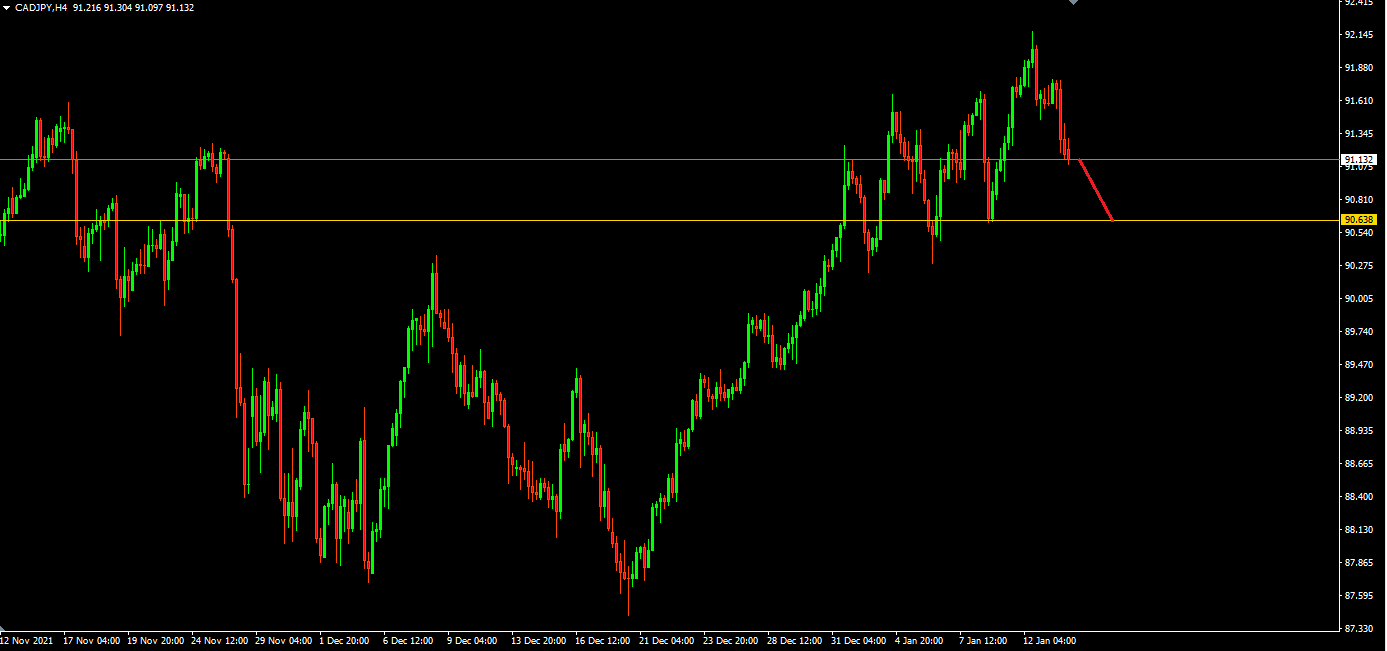Click the 87.595 price scale value
1387x651 pixels.
(x=1358, y=596)
